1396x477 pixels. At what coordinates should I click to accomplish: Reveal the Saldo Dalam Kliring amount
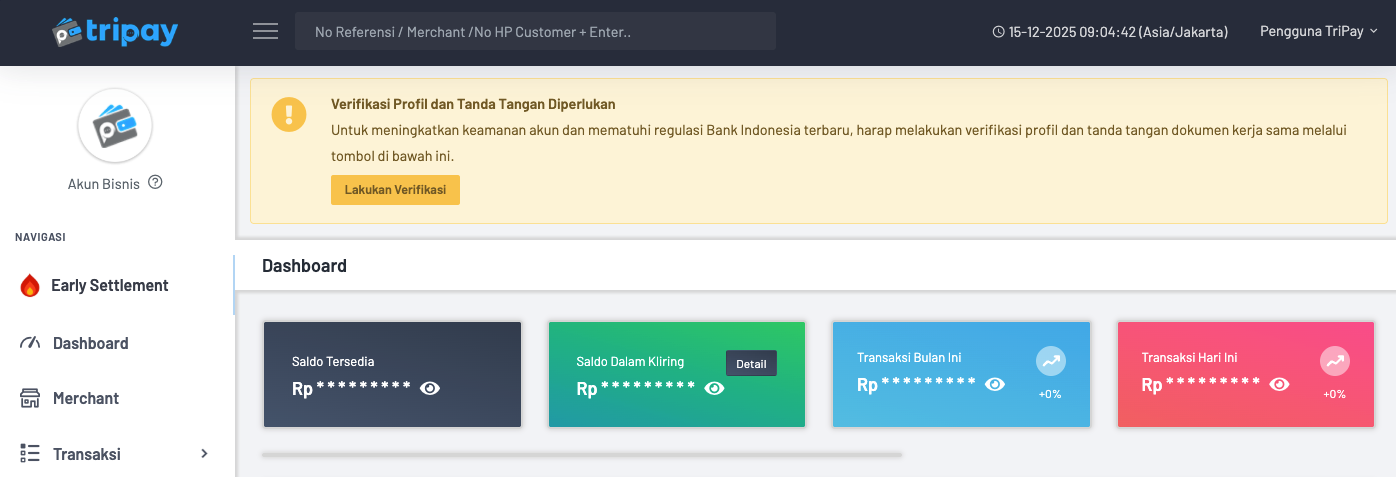pos(714,388)
